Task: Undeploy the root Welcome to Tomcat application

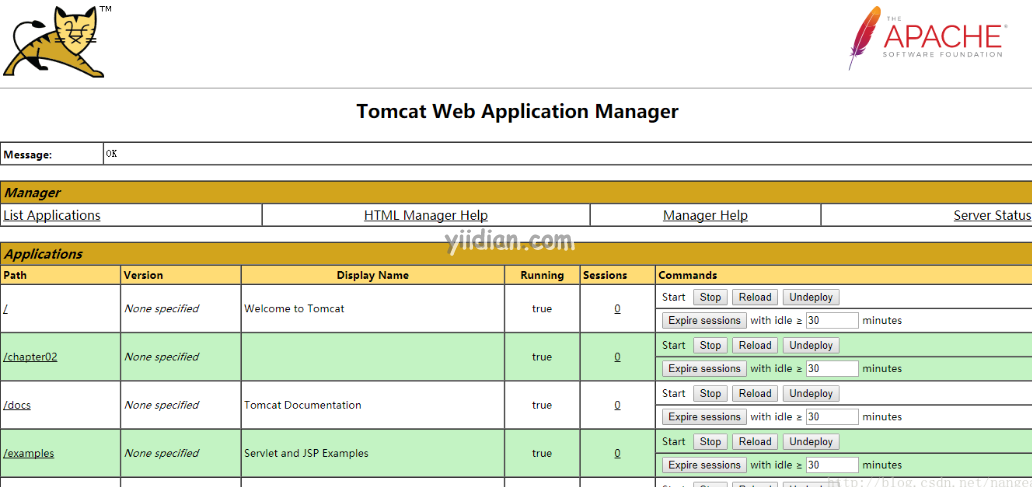Action: [811, 297]
